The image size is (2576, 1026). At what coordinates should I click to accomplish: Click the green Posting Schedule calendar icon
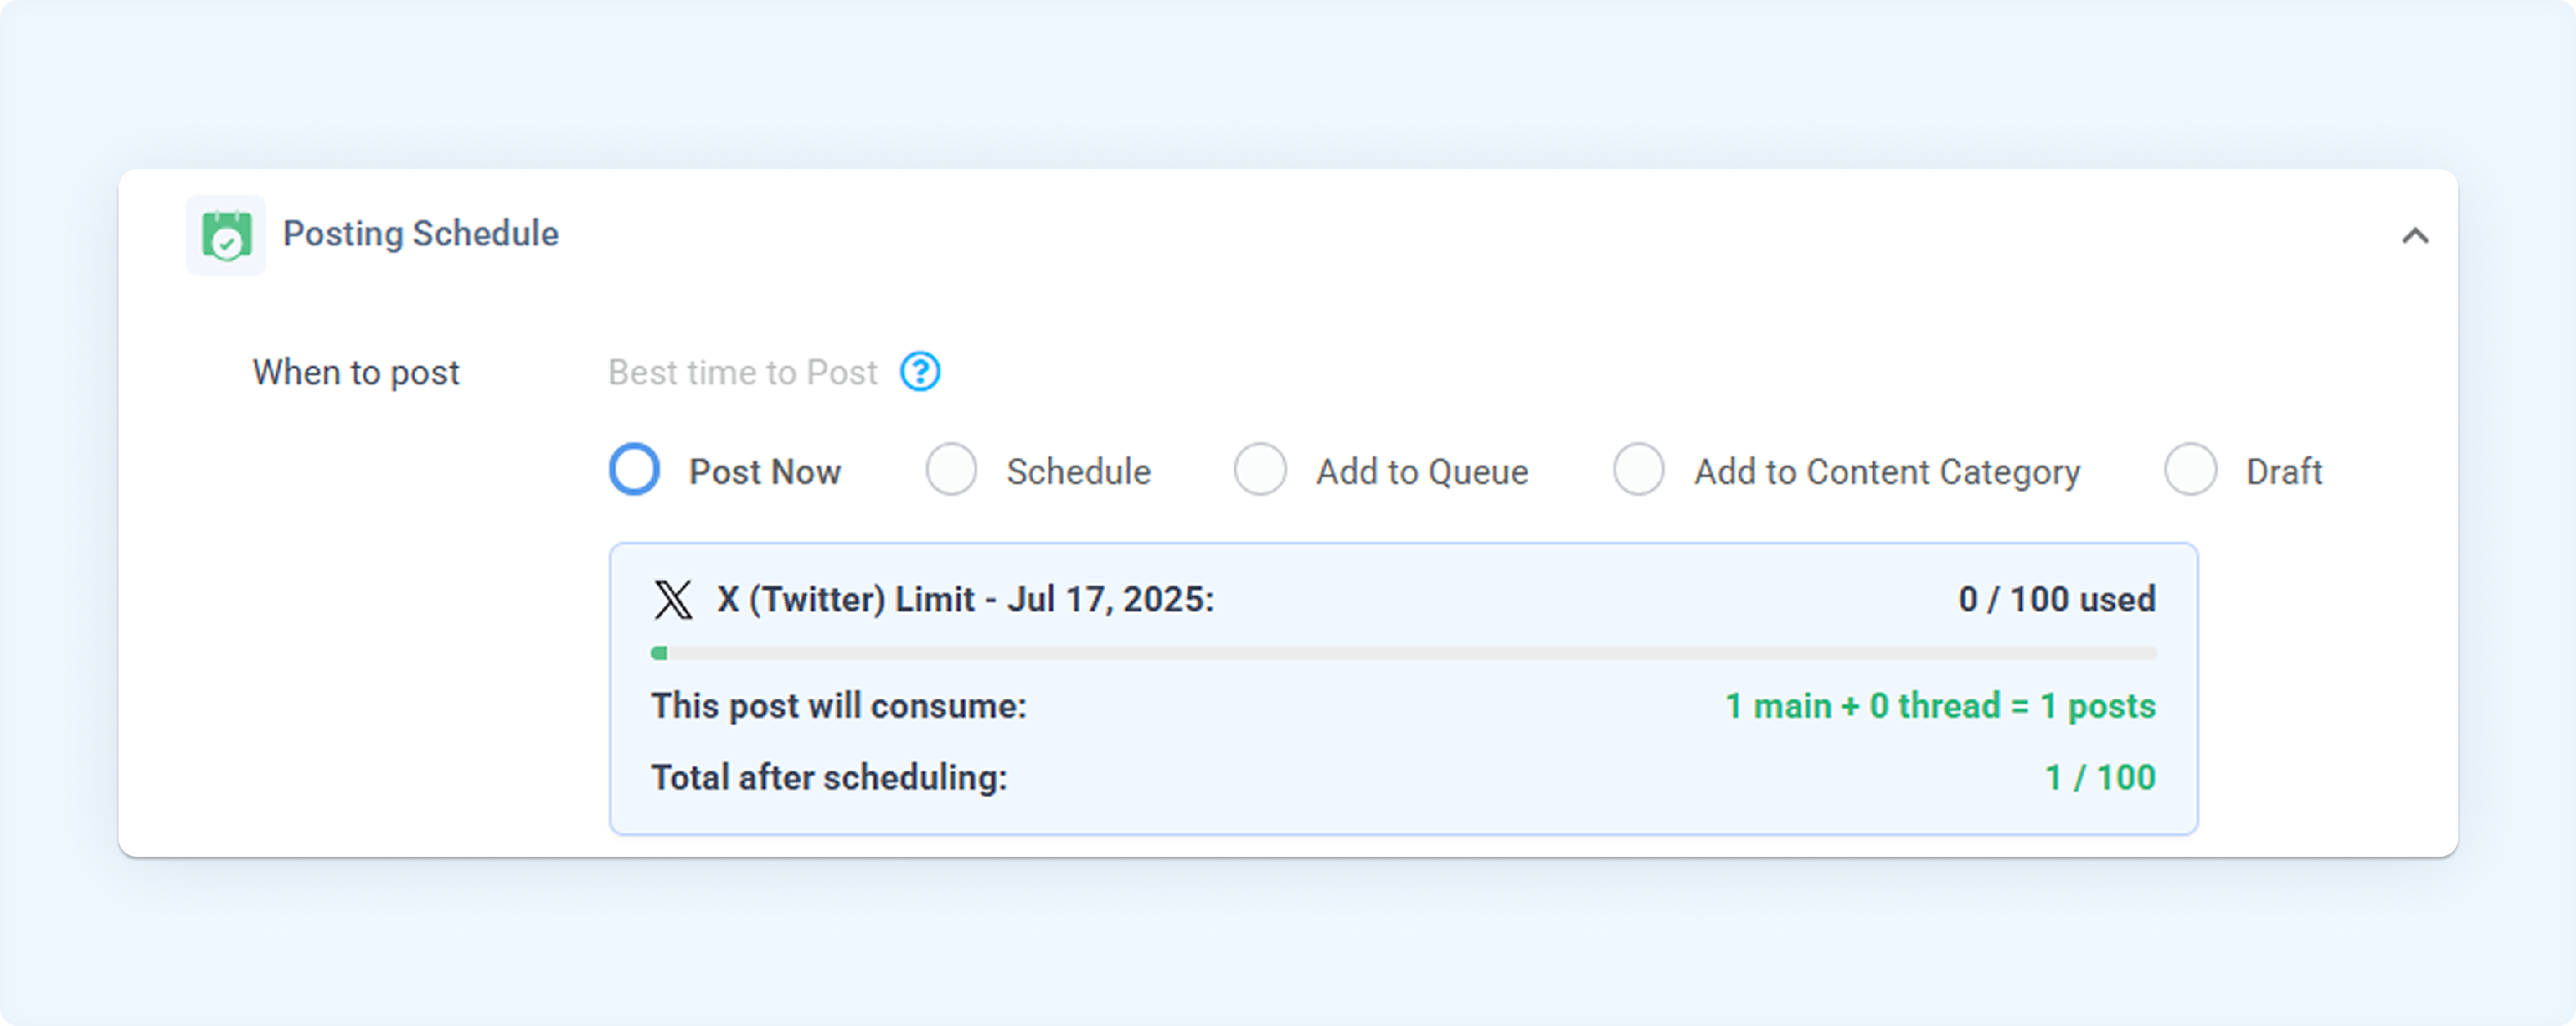(x=226, y=235)
